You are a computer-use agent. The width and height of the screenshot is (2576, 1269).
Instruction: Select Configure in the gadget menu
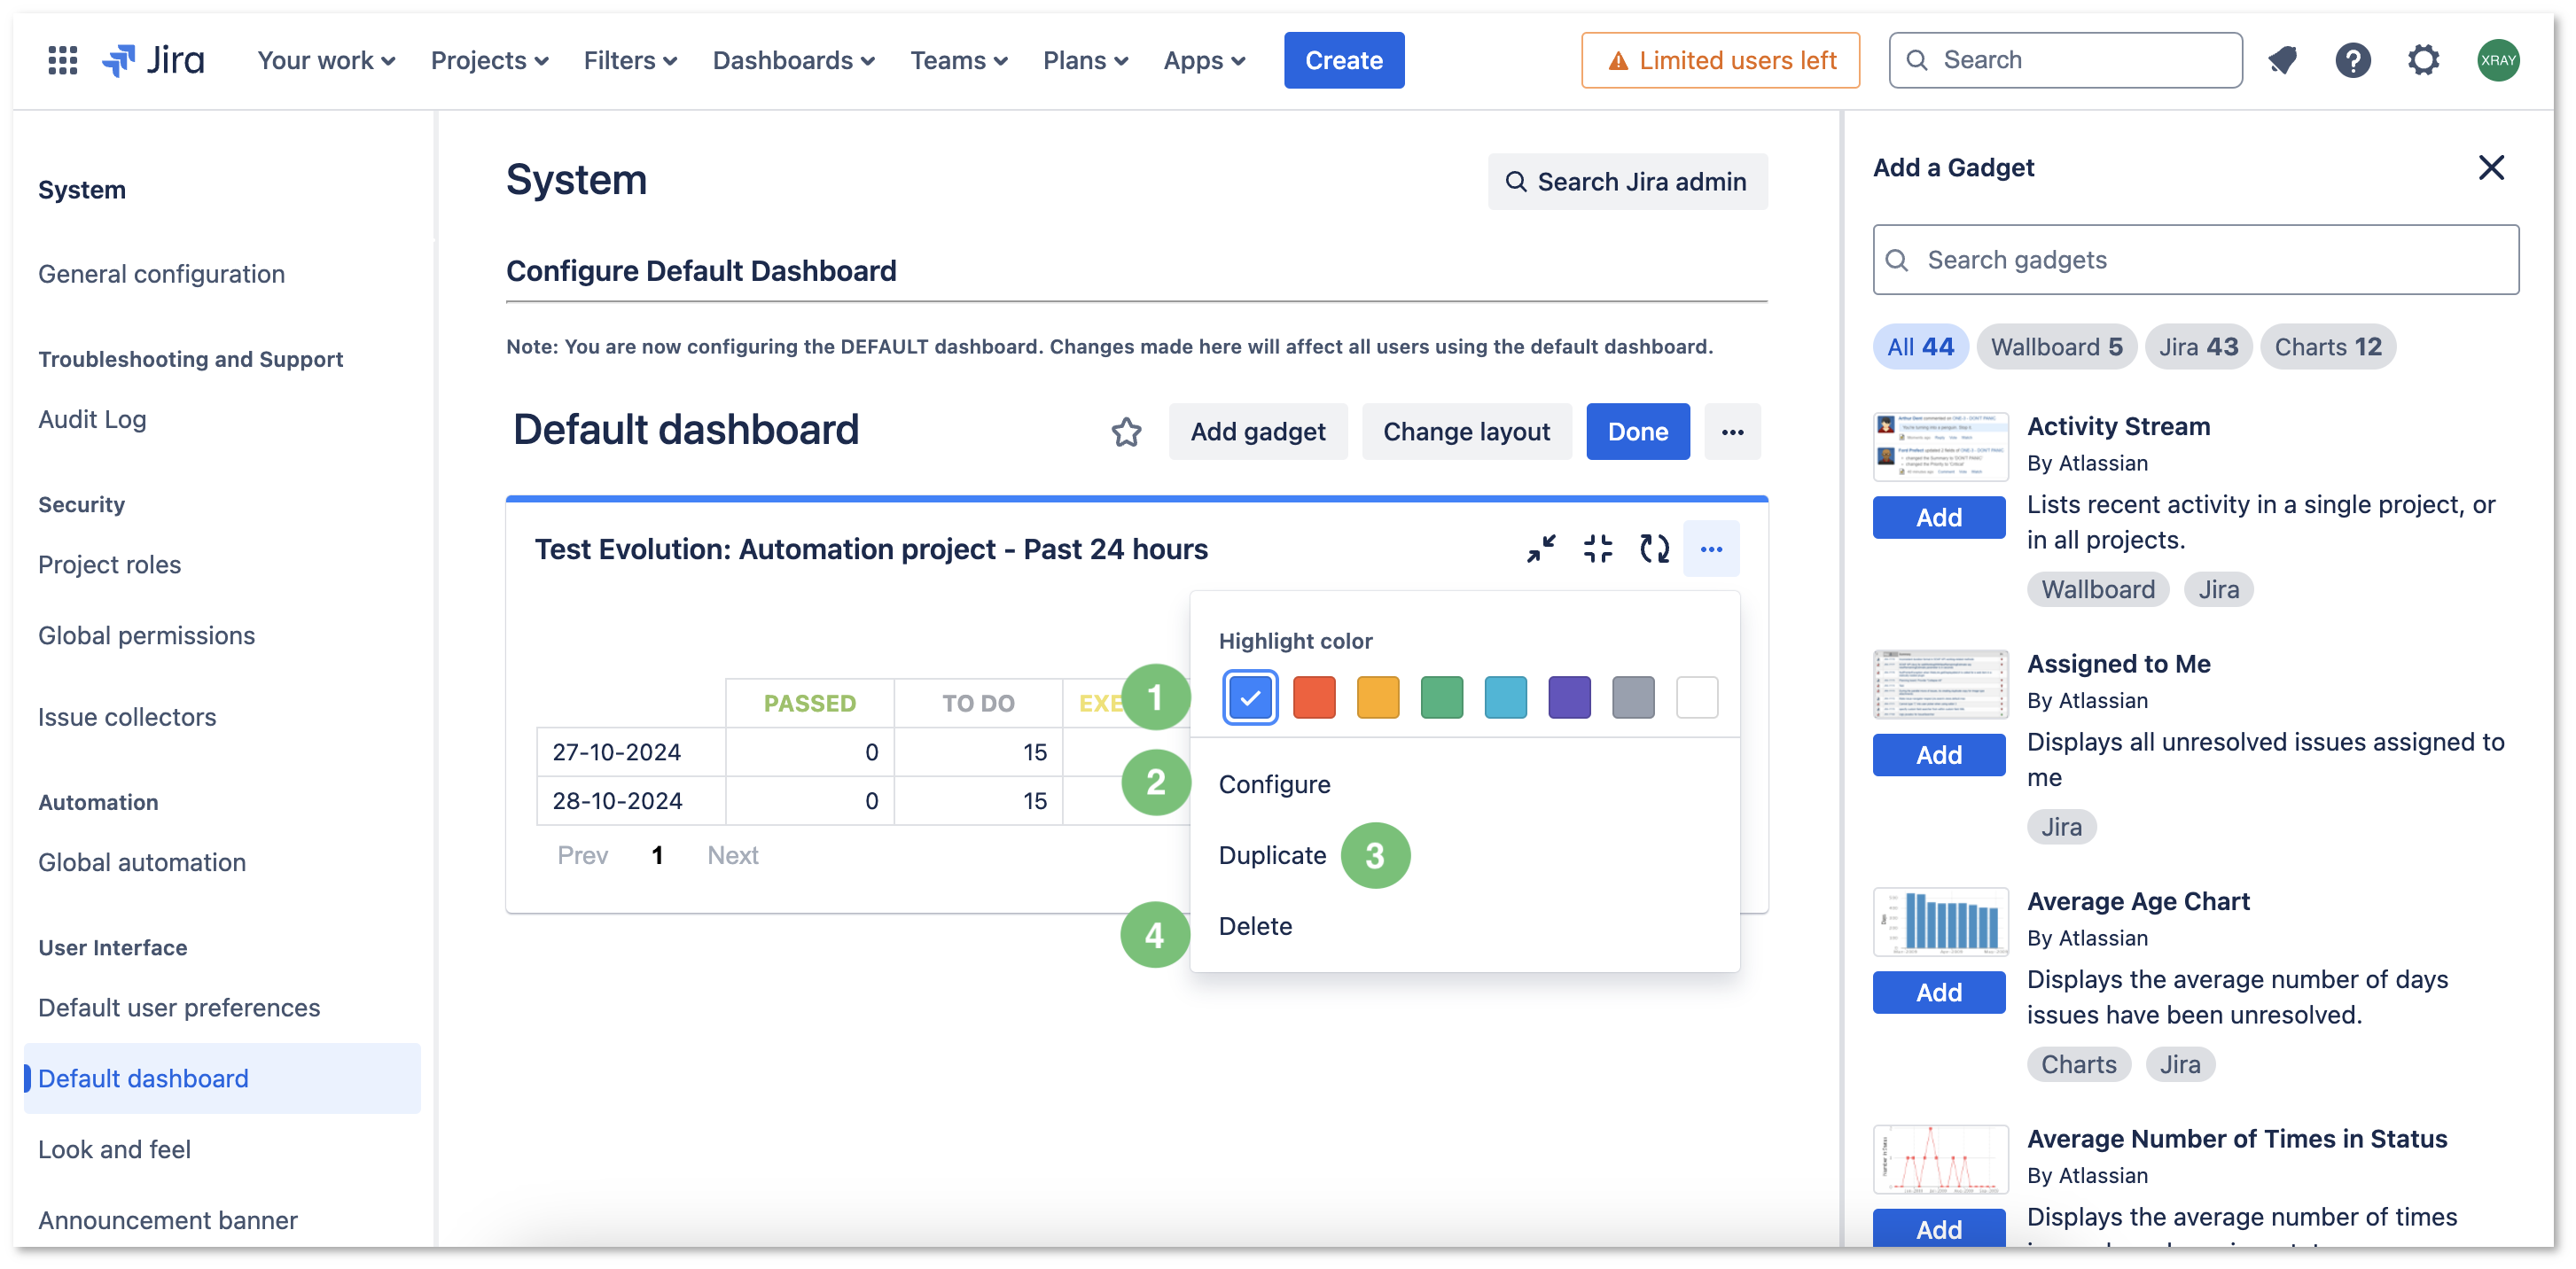pos(1464,784)
